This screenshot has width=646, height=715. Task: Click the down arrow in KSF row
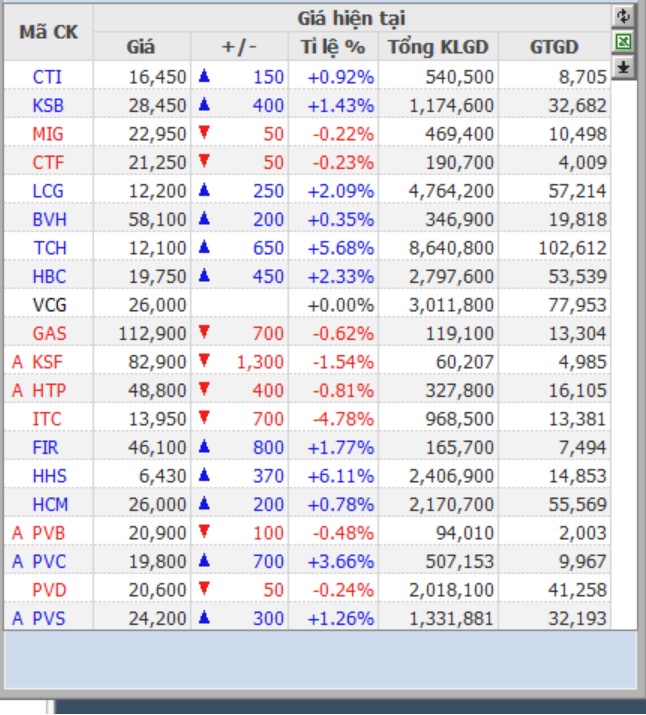click(x=204, y=361)
